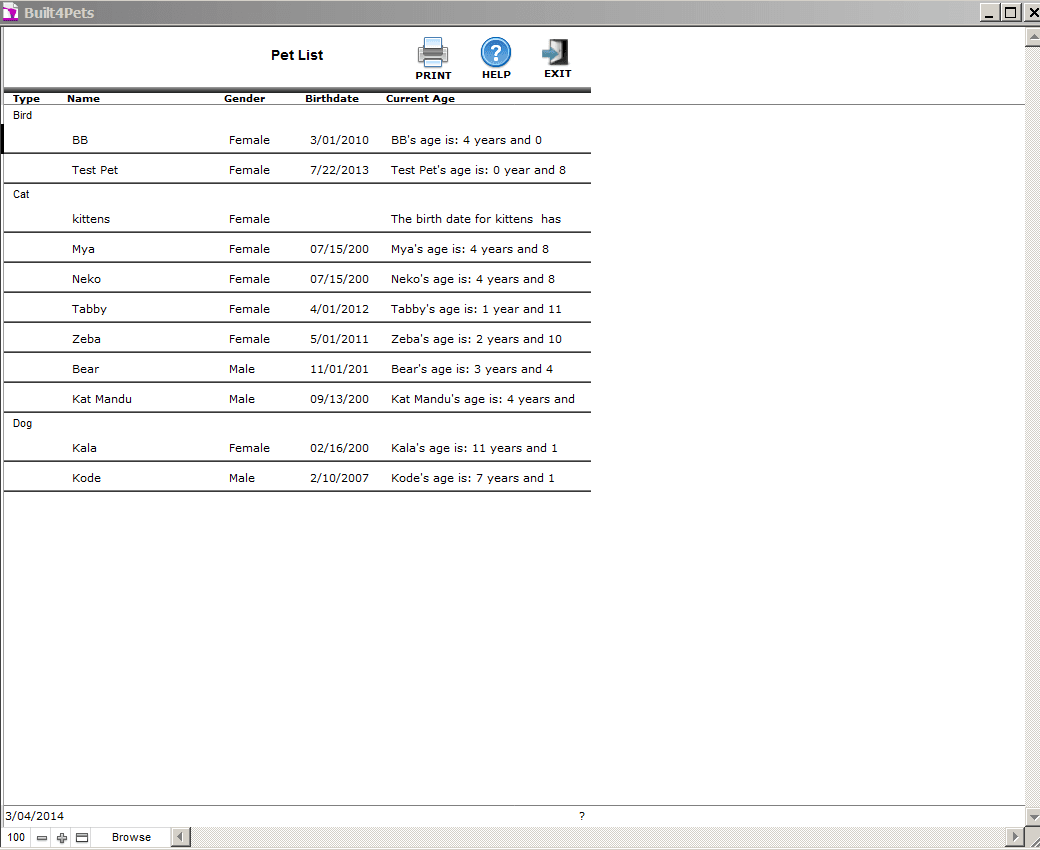Click the Birthdate column header
Screen dimensions: 1040x850
pos(332,99)
